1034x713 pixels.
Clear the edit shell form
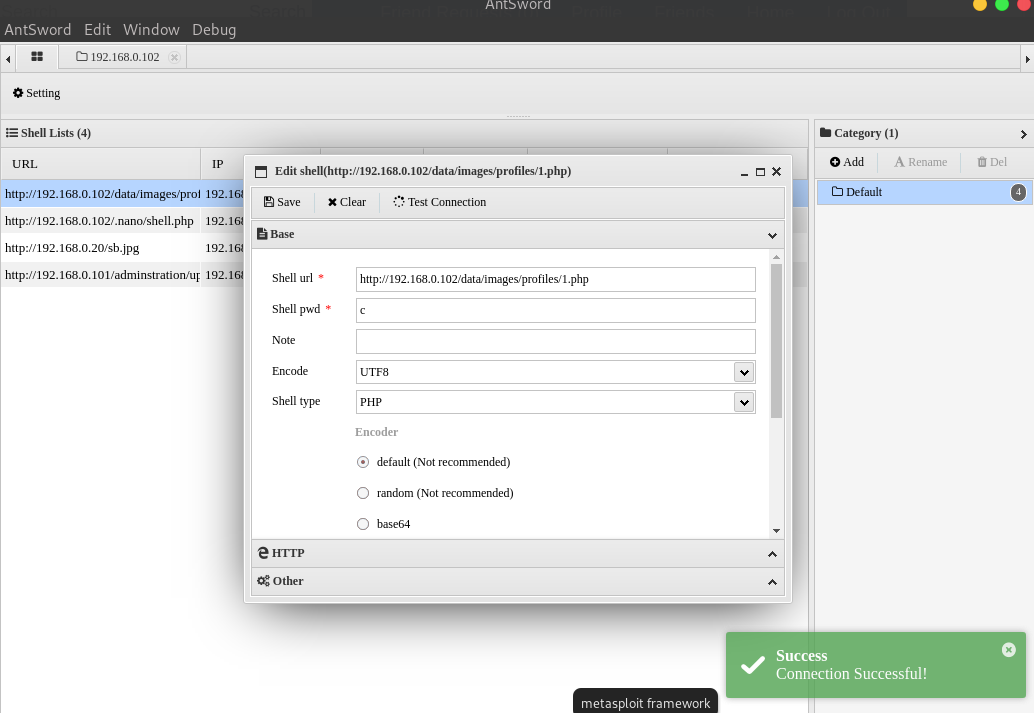tap(347, 202)
